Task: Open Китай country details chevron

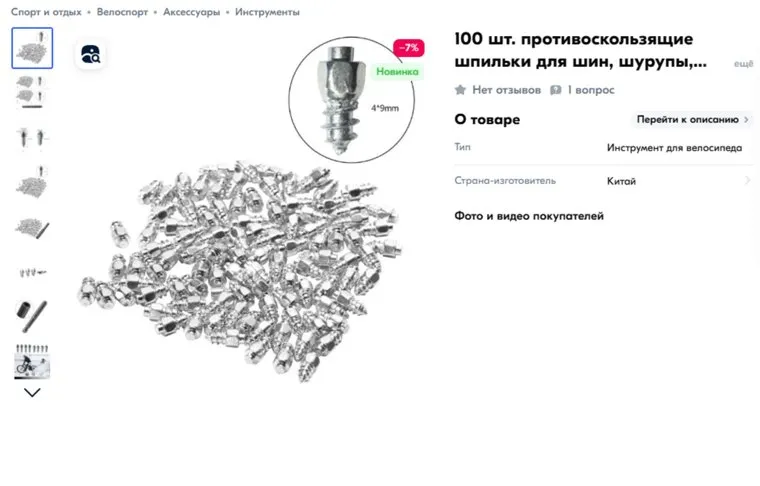Action: [x=747, y=181]
